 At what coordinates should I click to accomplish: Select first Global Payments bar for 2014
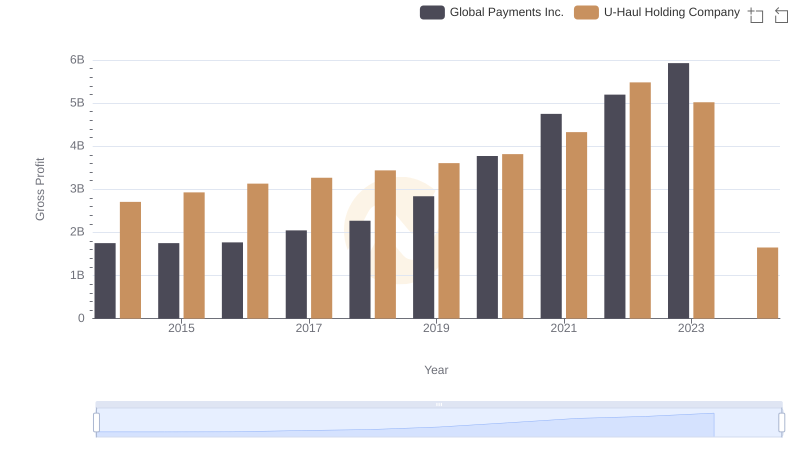tap(105, 281)
